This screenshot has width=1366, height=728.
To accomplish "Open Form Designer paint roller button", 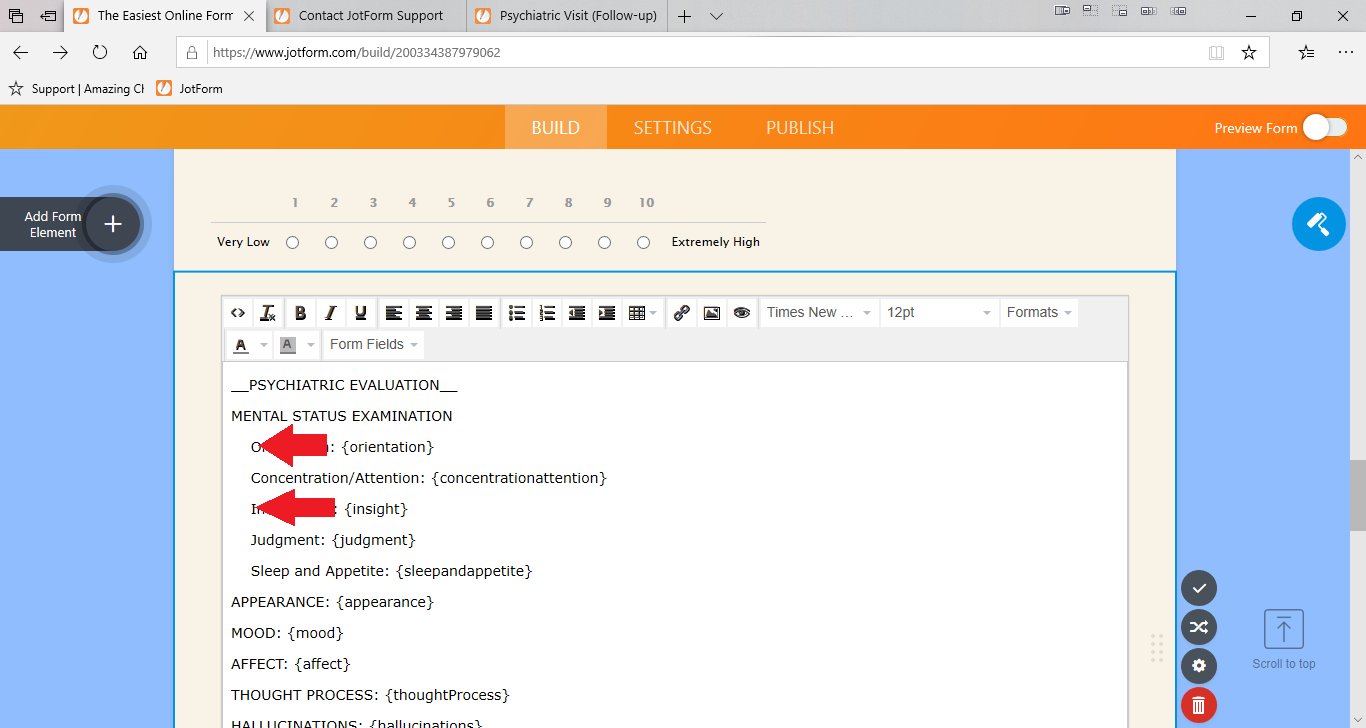I will pyautogui.click(x=1318, y=224).
